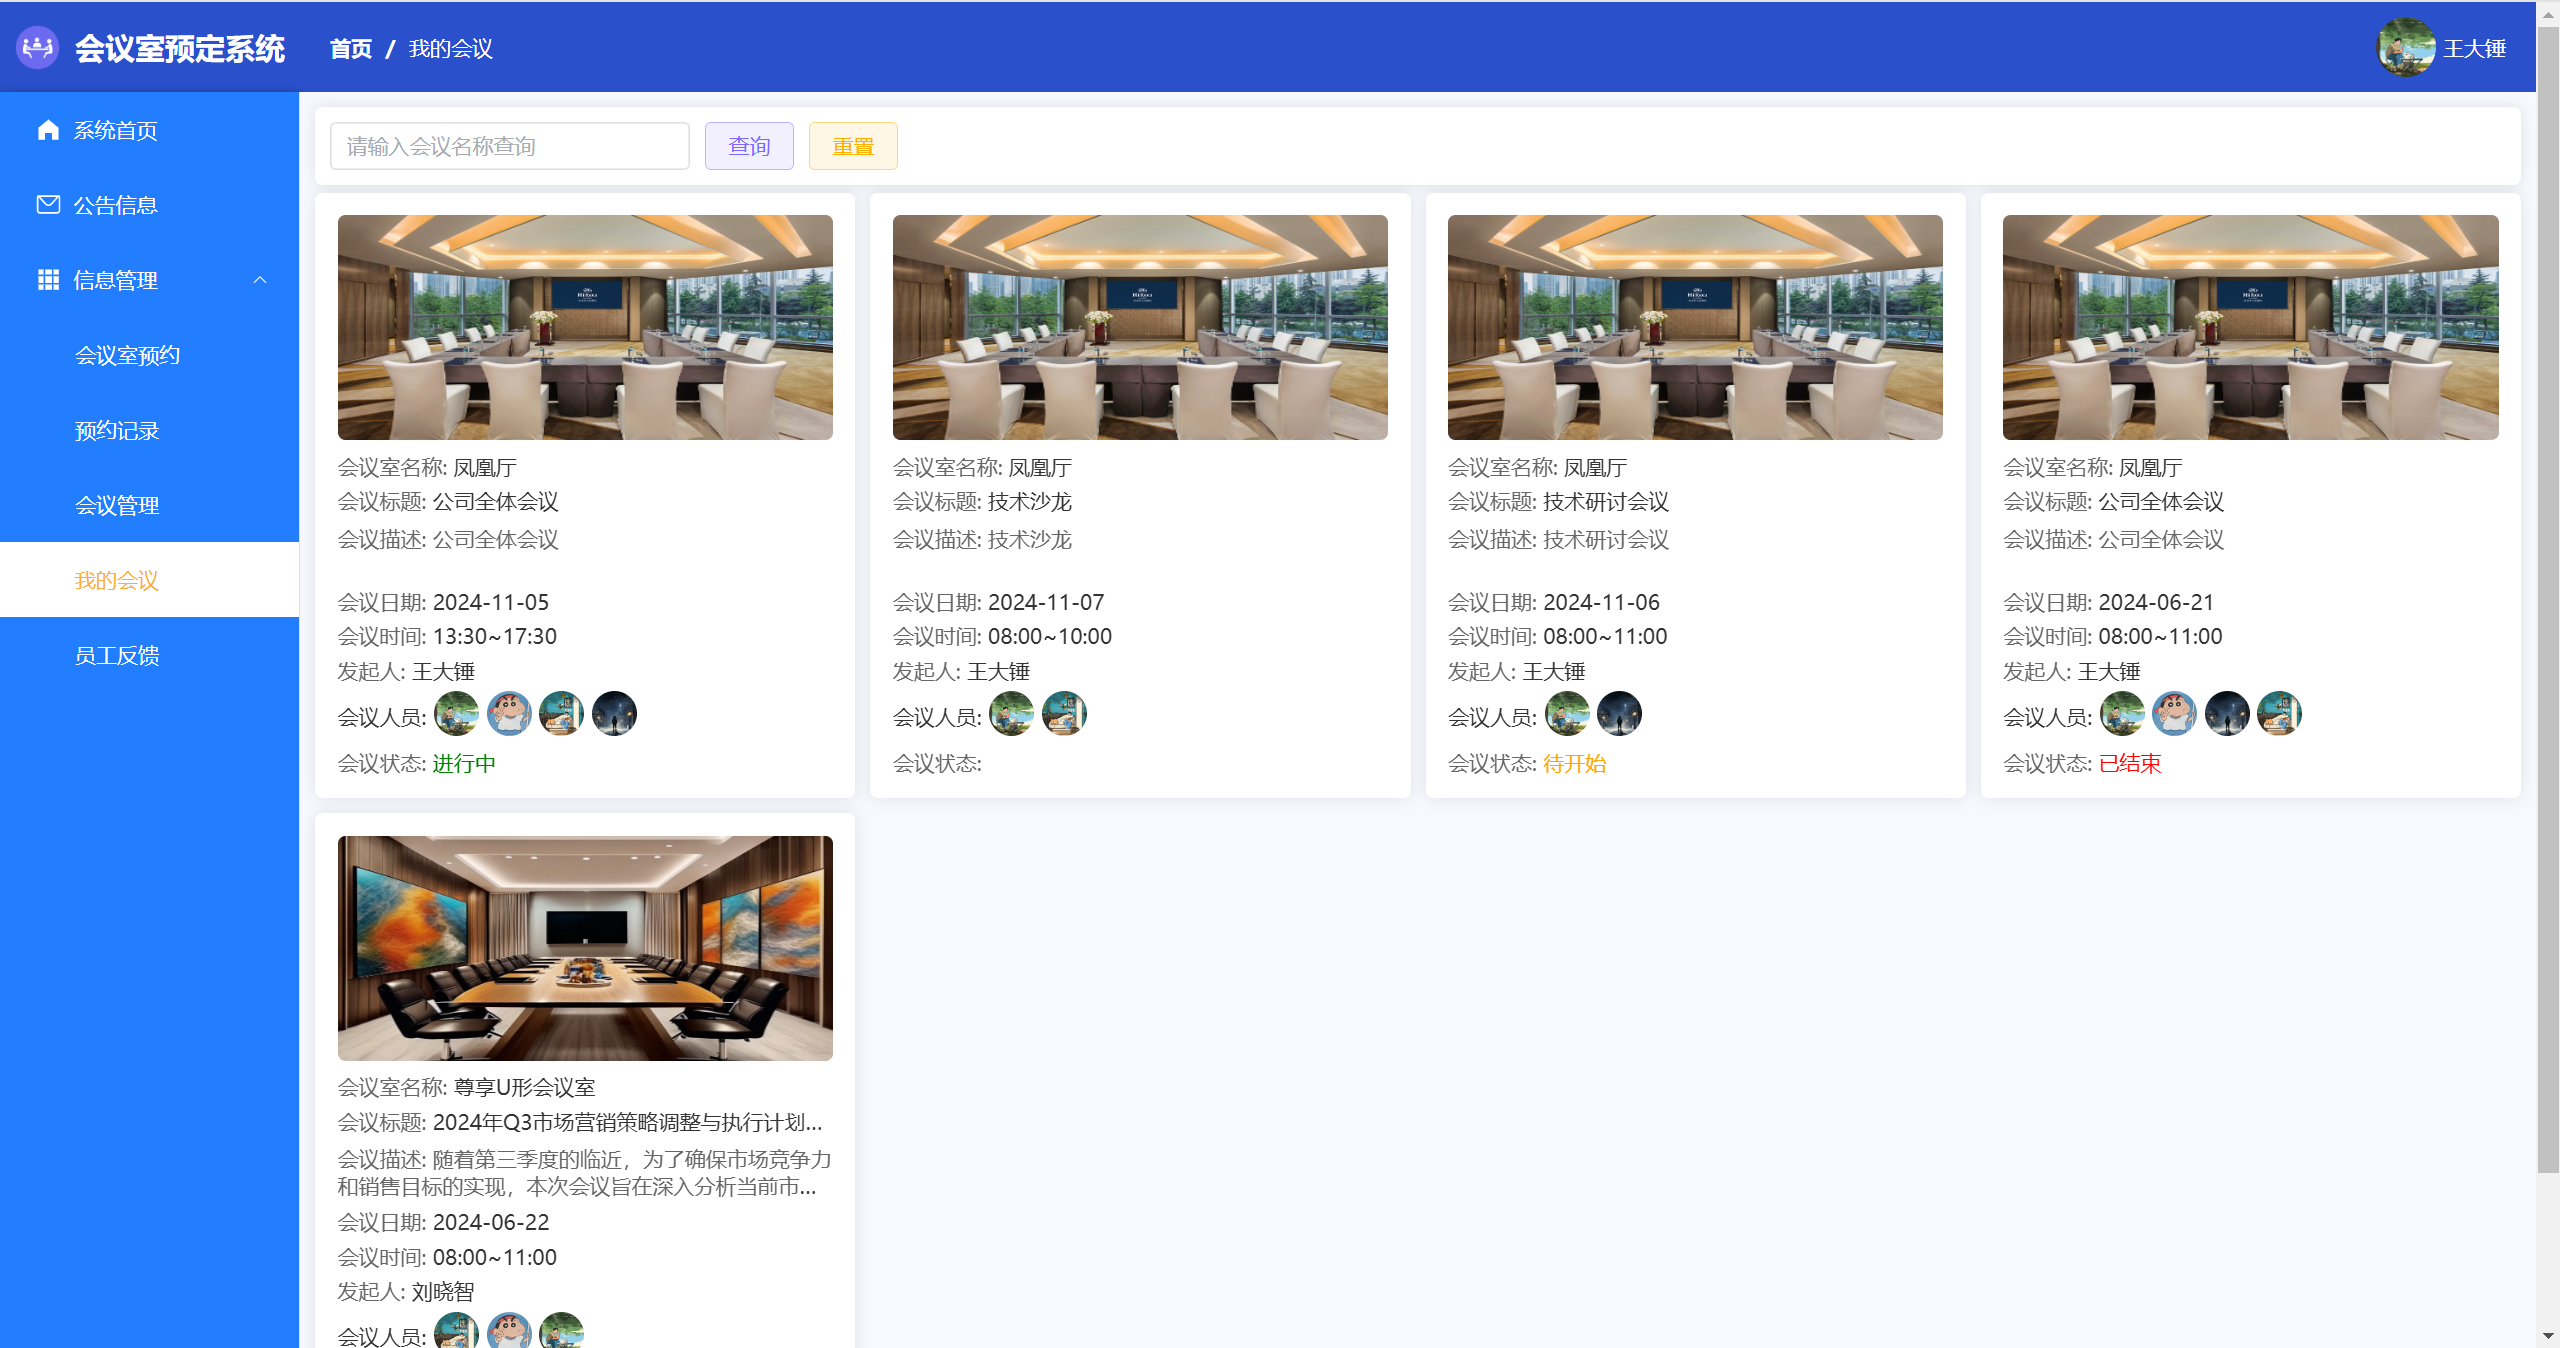Click the first attendee avatar in the 技术沙龙 card

pyautogui.click(x=1011, y=714)
